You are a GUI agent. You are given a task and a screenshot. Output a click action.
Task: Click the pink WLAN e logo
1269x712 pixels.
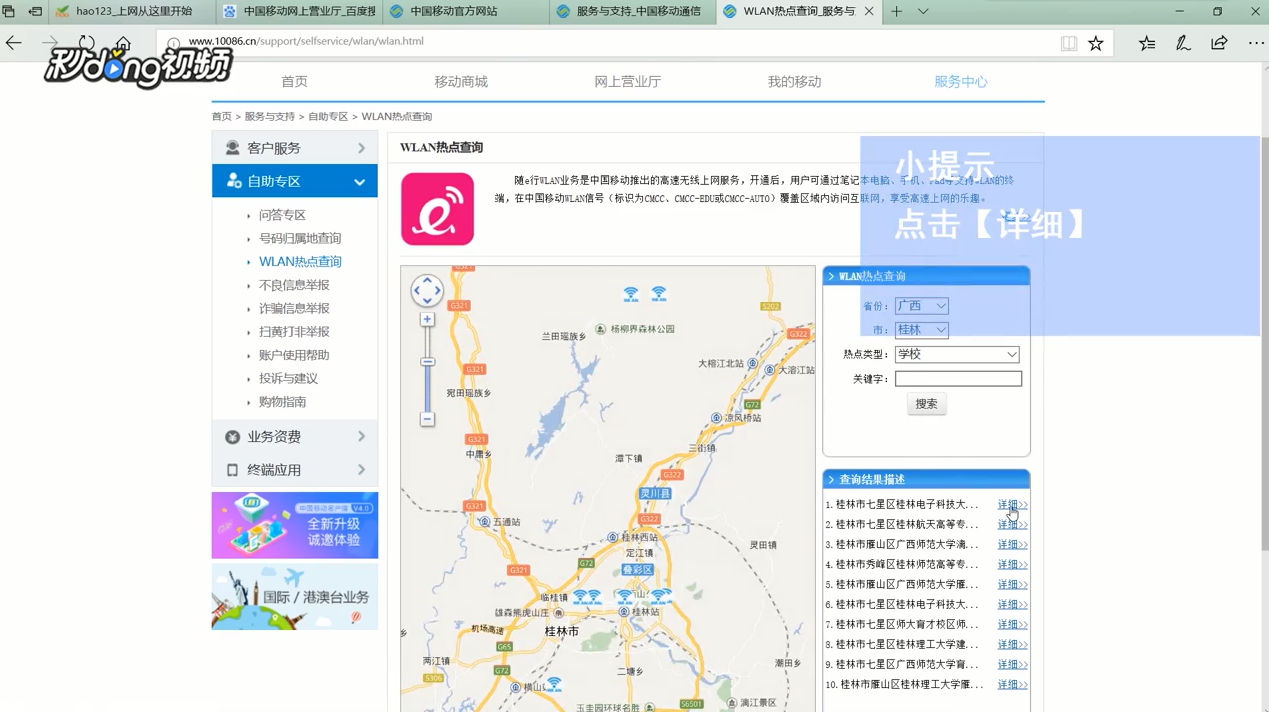click(437, 209)
